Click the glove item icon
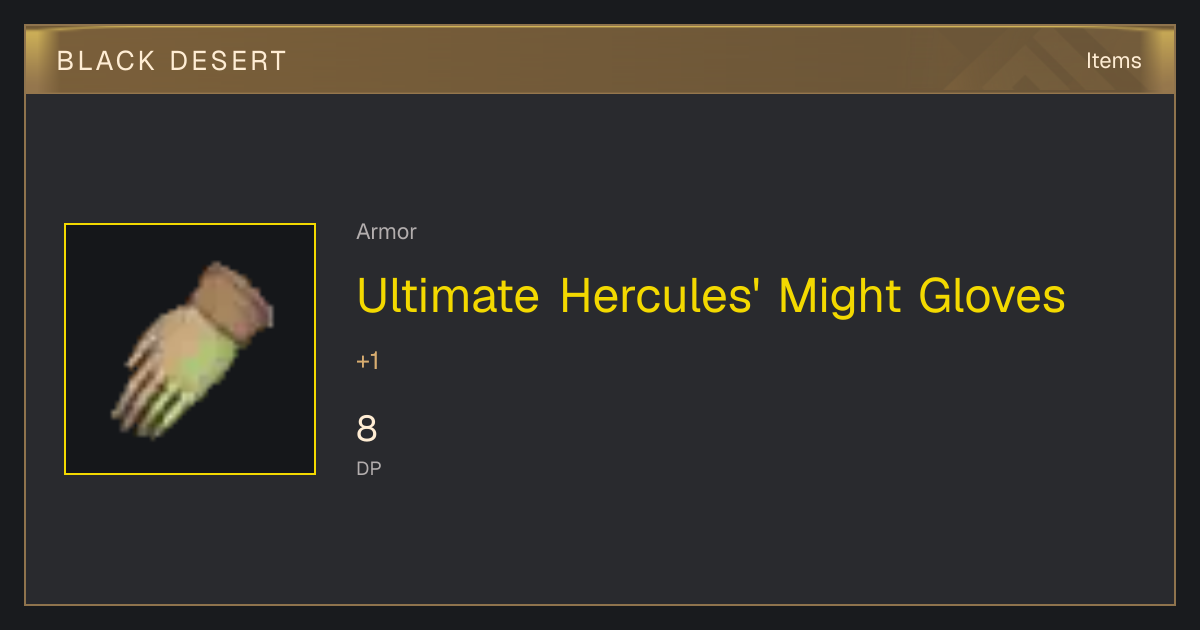Screen dimensions: 1200x630 190,349
